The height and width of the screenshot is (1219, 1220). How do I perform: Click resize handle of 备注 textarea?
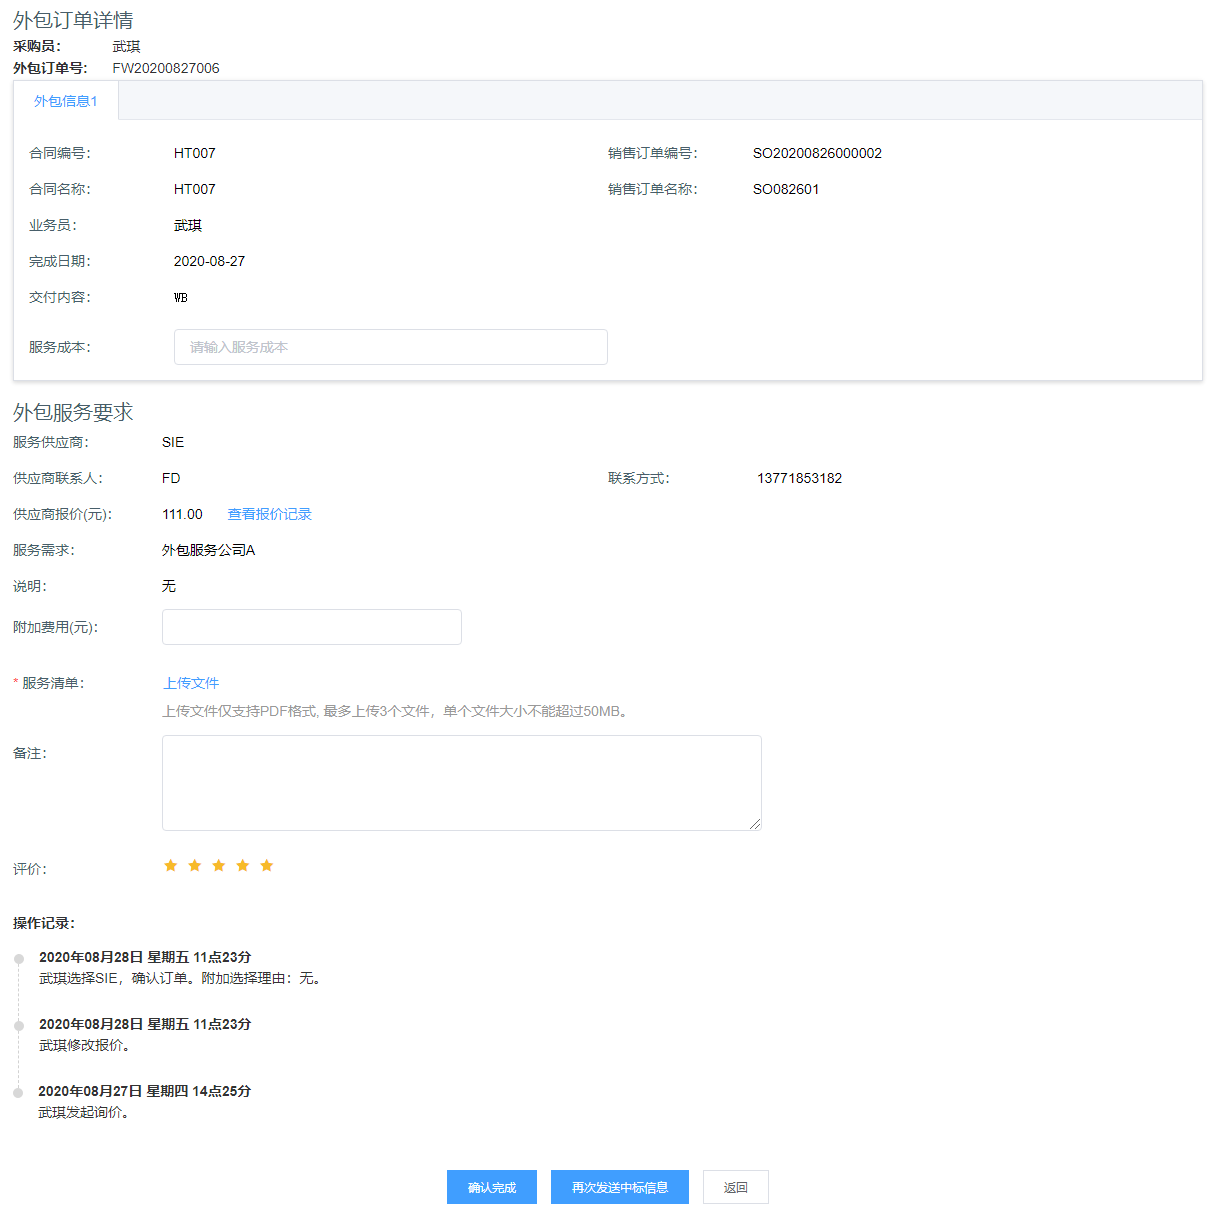tap(755, 824)
